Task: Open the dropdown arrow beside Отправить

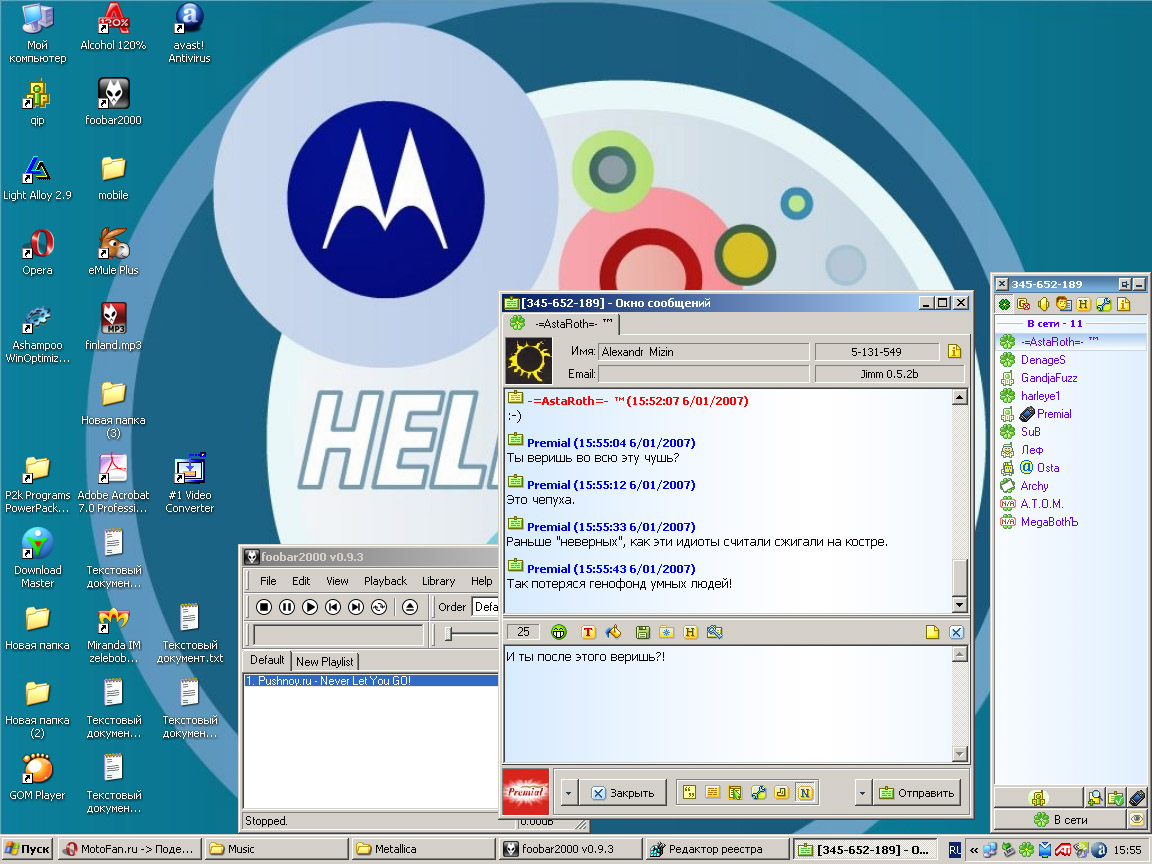Action: coord(862,793)
